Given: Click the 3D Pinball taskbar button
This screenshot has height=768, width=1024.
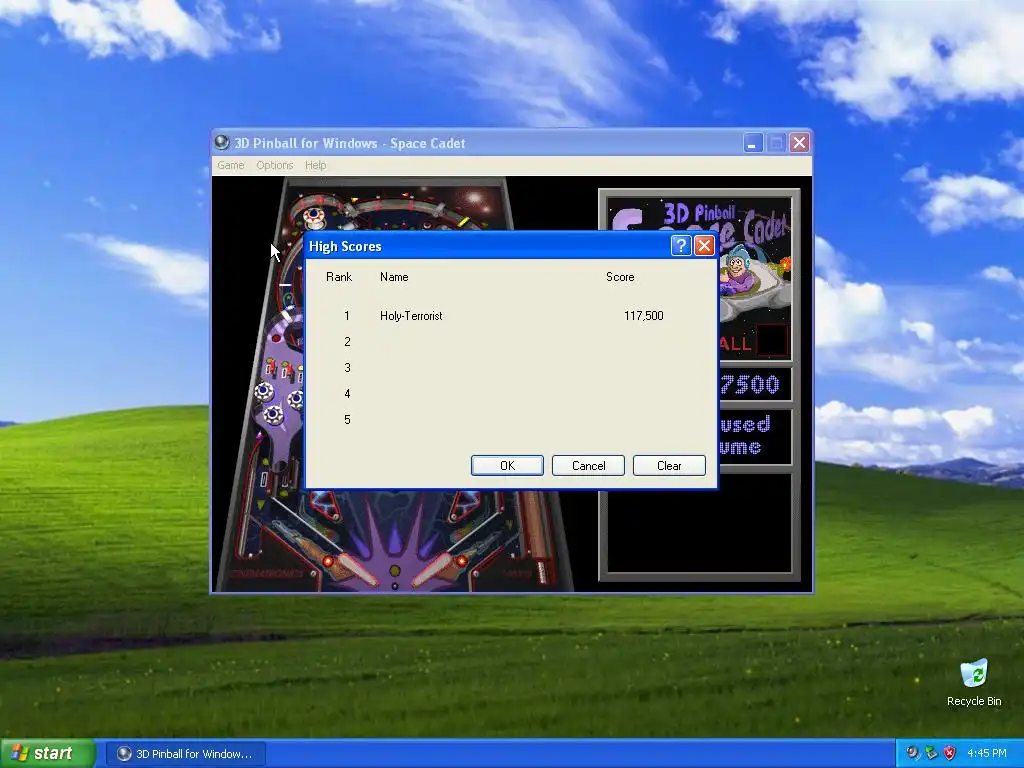Looking at the screenshot, I should coord(185,754).
